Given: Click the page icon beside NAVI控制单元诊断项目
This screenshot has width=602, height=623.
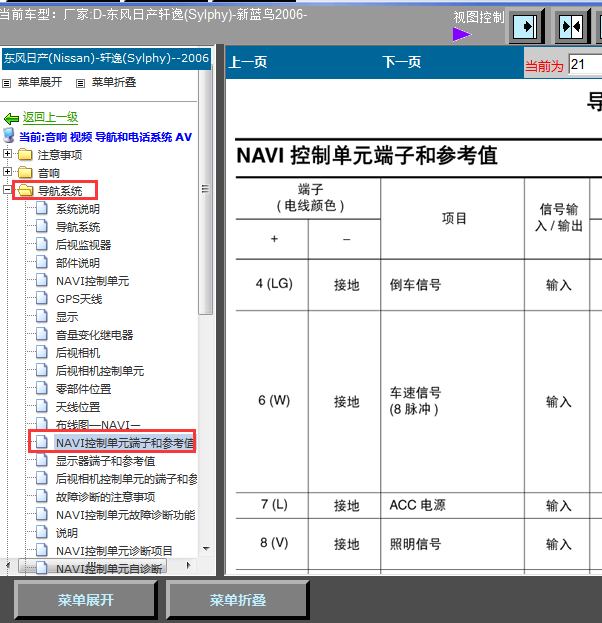Looking at the screenshot, I should 42,550.
